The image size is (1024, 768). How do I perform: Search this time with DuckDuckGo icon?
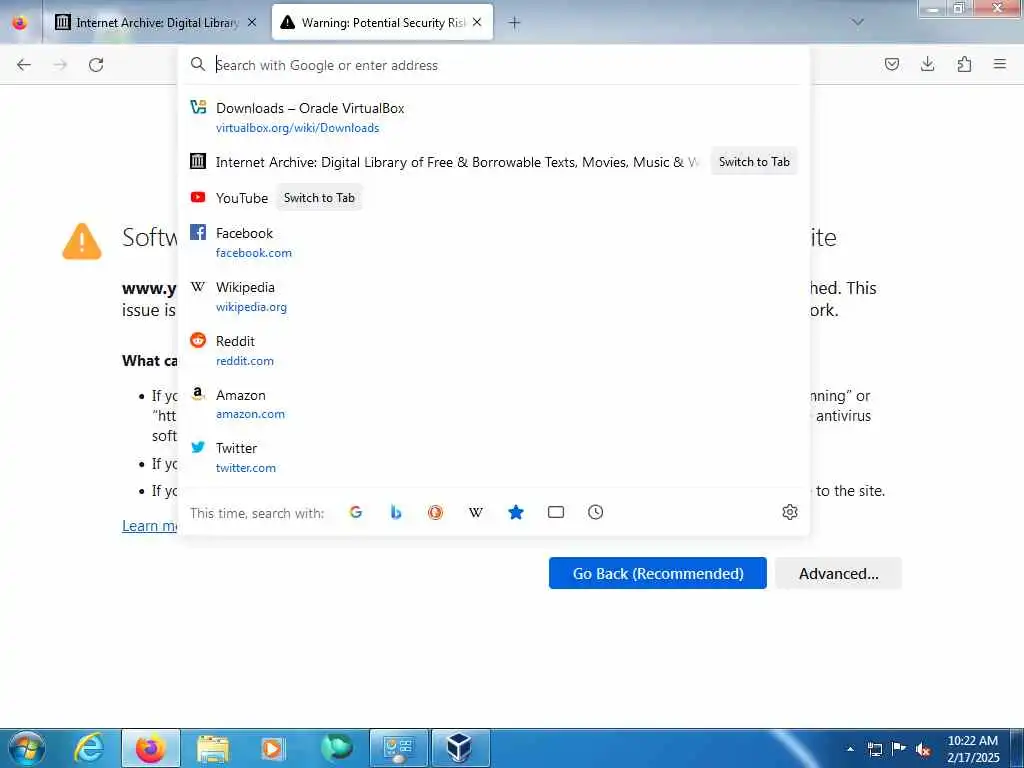pos(436,513)
